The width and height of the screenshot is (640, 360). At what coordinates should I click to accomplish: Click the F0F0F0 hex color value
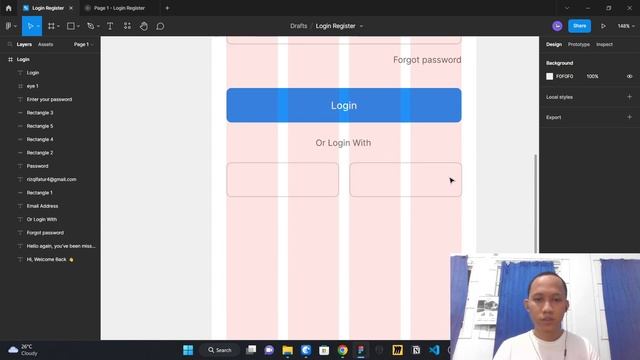[564, 76]
